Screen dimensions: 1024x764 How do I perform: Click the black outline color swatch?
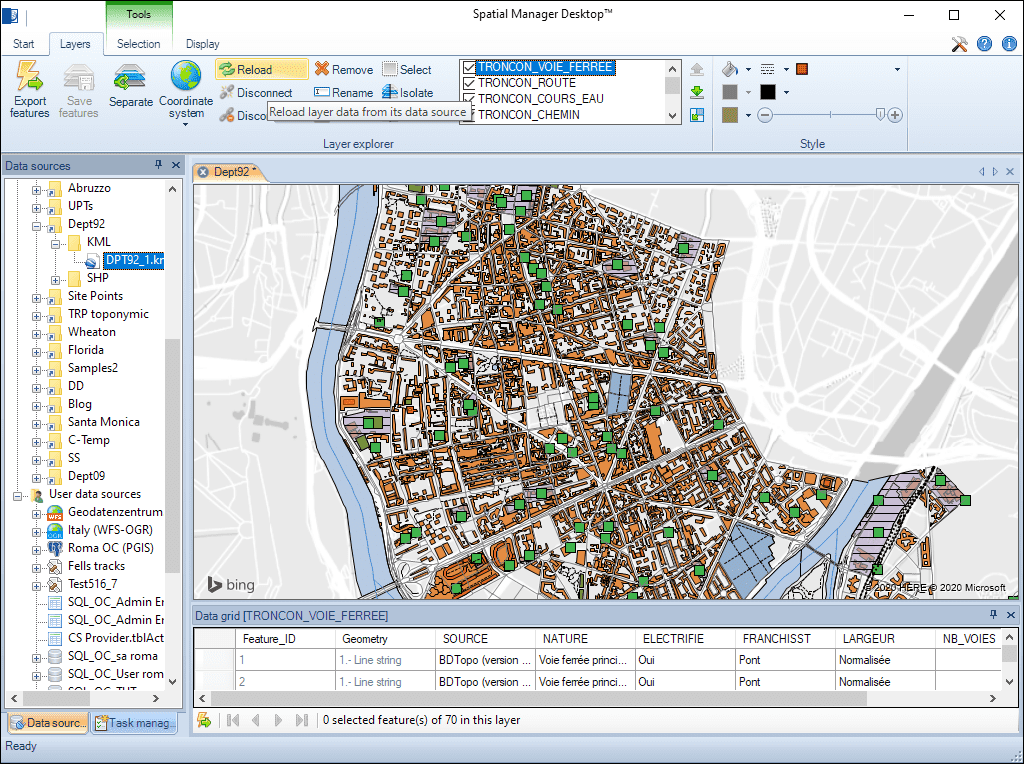pos(768,92)
